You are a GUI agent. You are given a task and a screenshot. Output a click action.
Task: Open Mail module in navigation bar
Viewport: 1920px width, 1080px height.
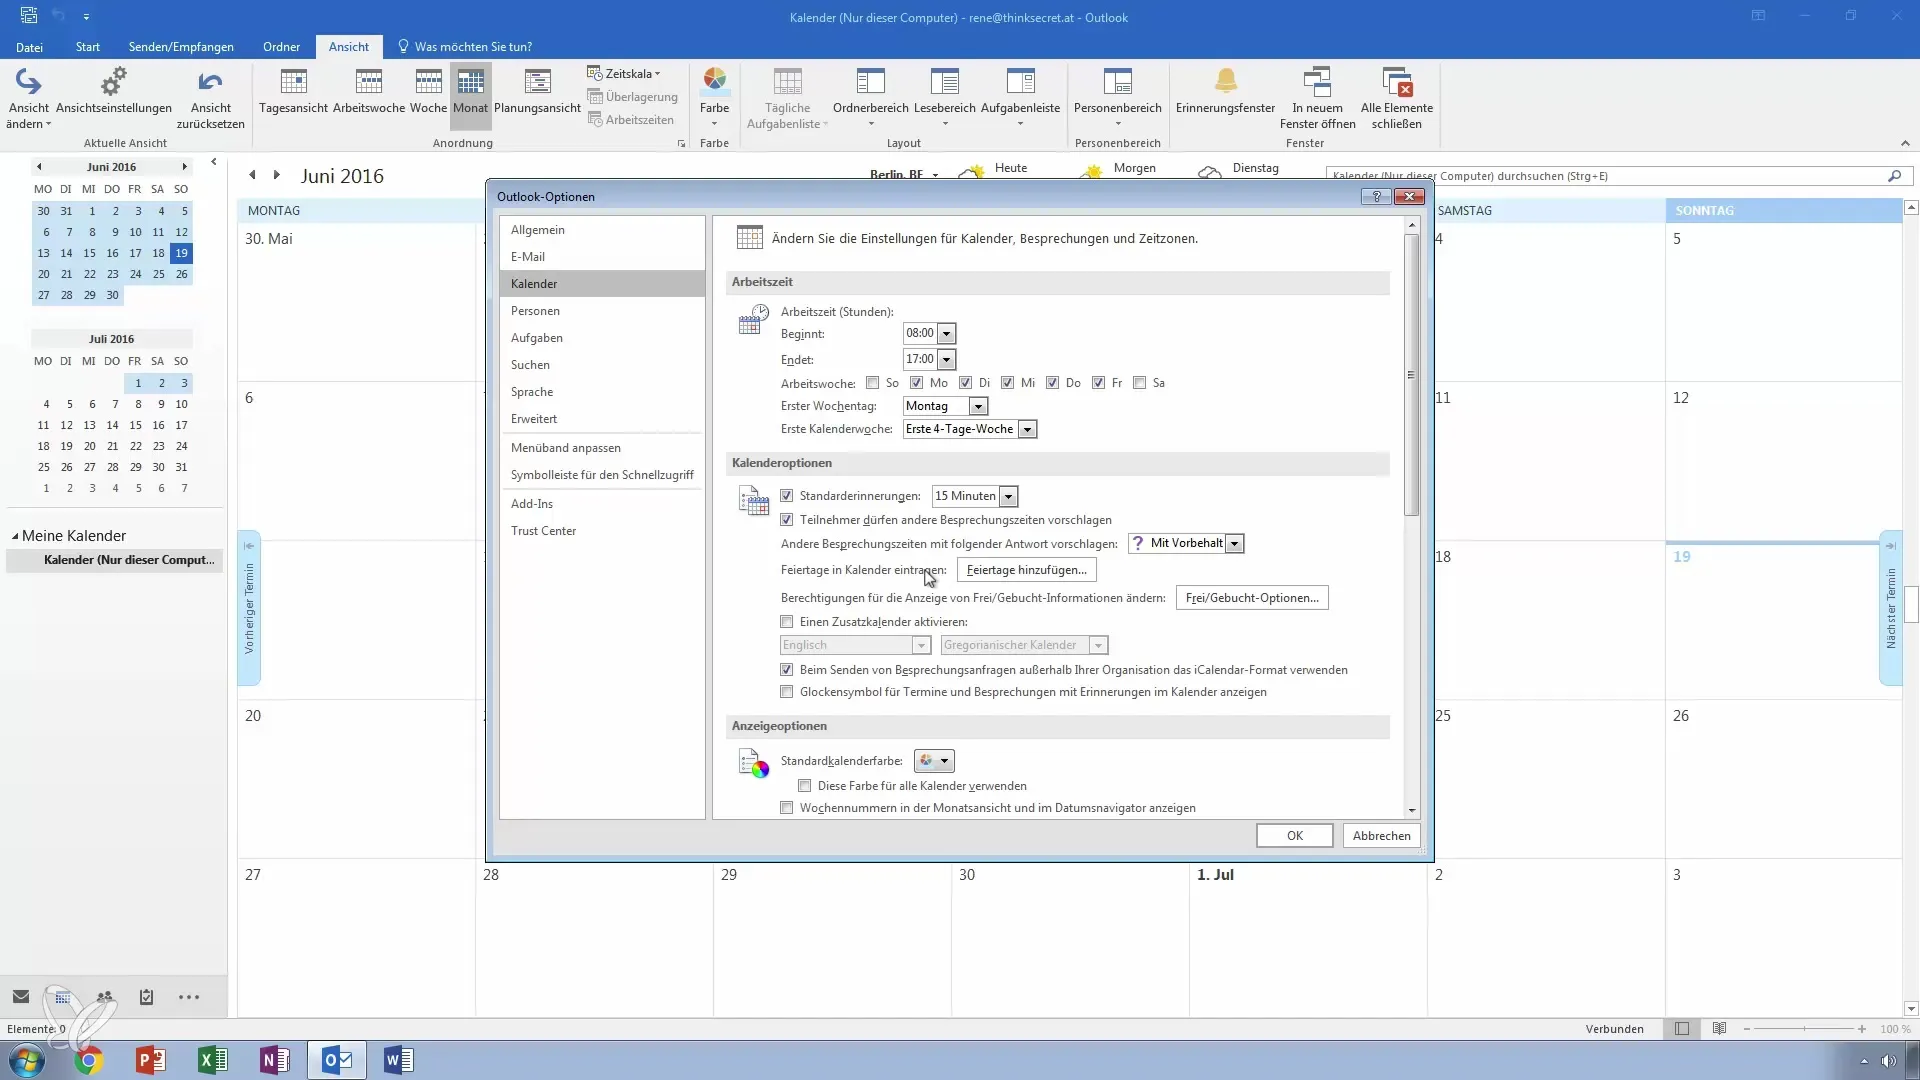tap(21, 996)
